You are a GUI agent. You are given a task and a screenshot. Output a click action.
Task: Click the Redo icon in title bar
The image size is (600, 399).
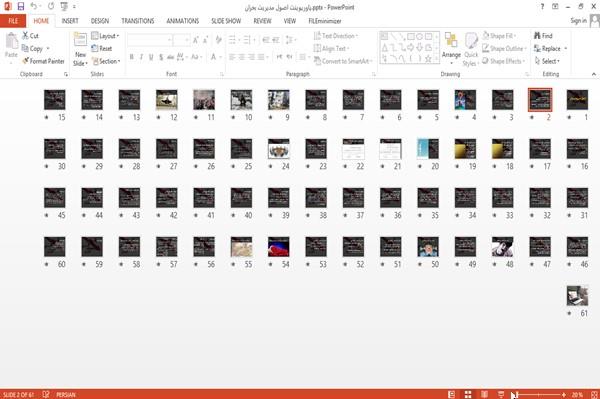click(51, 7)
